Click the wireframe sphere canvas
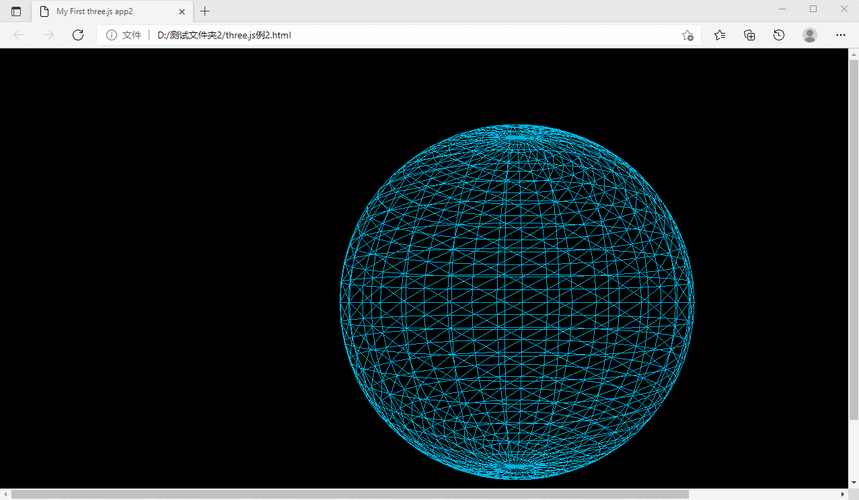Viewport: 859px width, 500px height. pos(517,302)
